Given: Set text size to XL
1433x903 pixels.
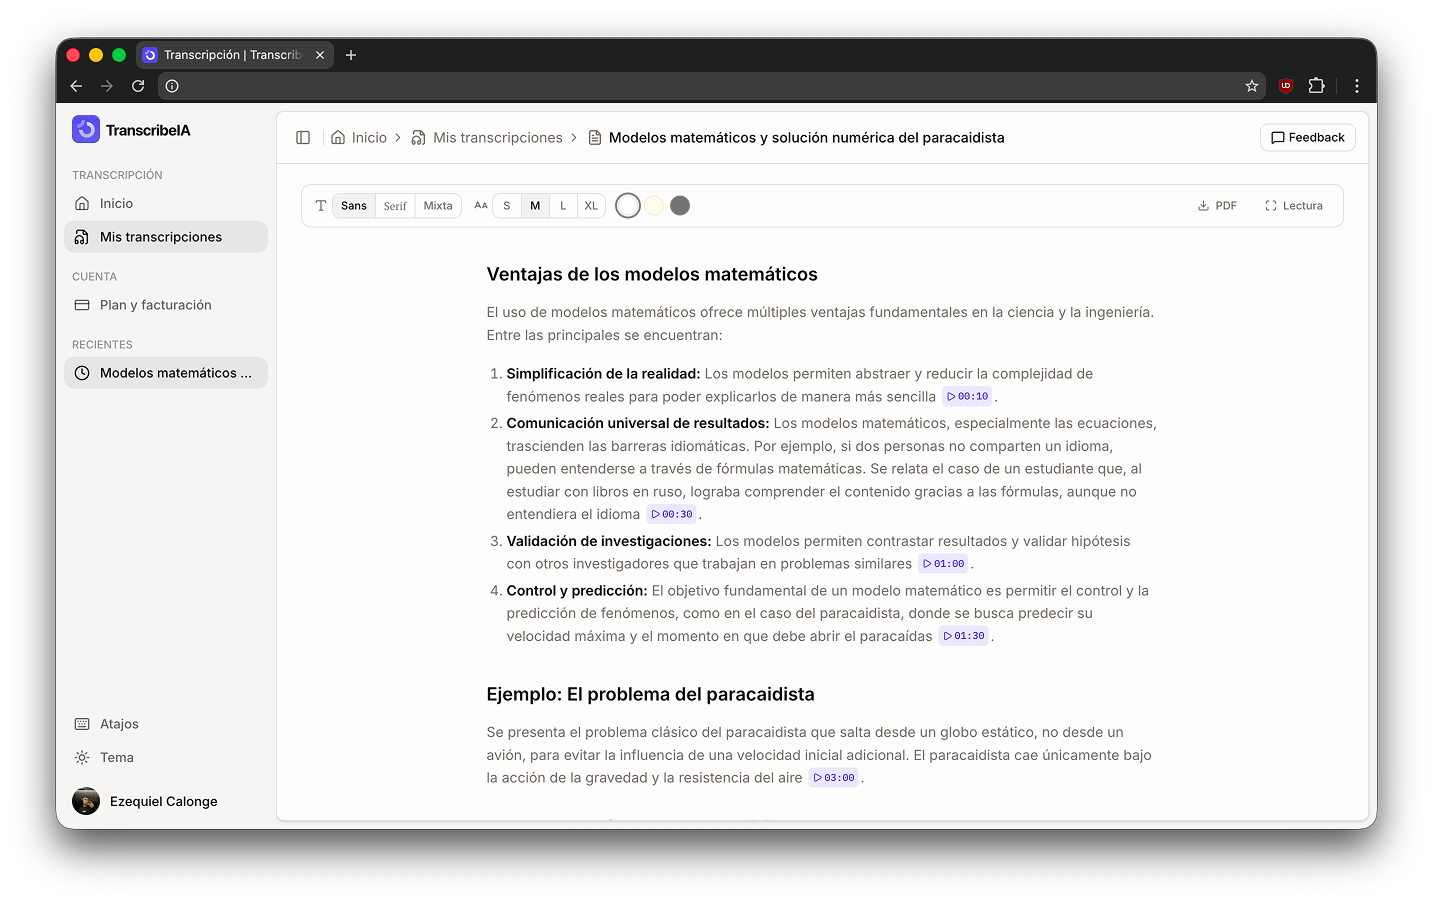Looking at the screenshot, I should click(x=591, y=205).
